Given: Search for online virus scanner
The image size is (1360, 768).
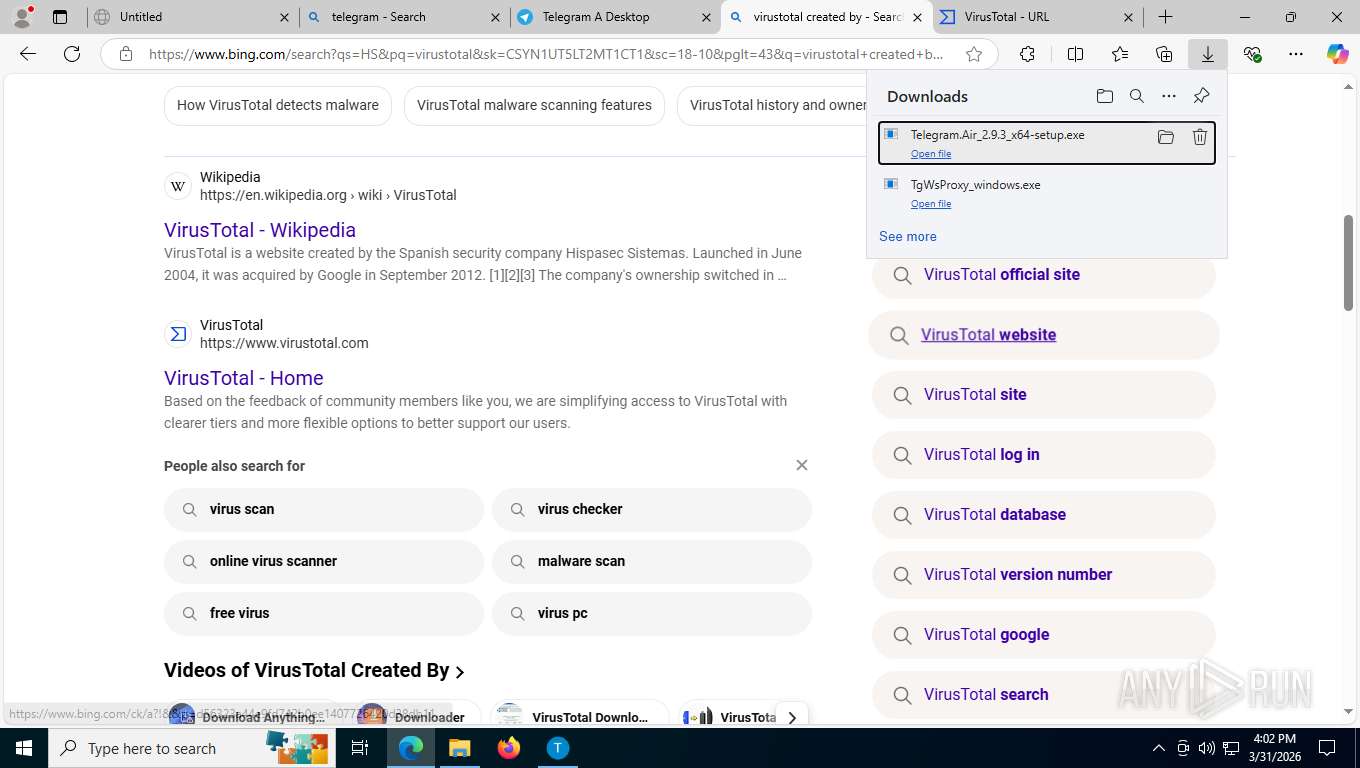Looking at the screenshot, I should [x=324, y=561].
